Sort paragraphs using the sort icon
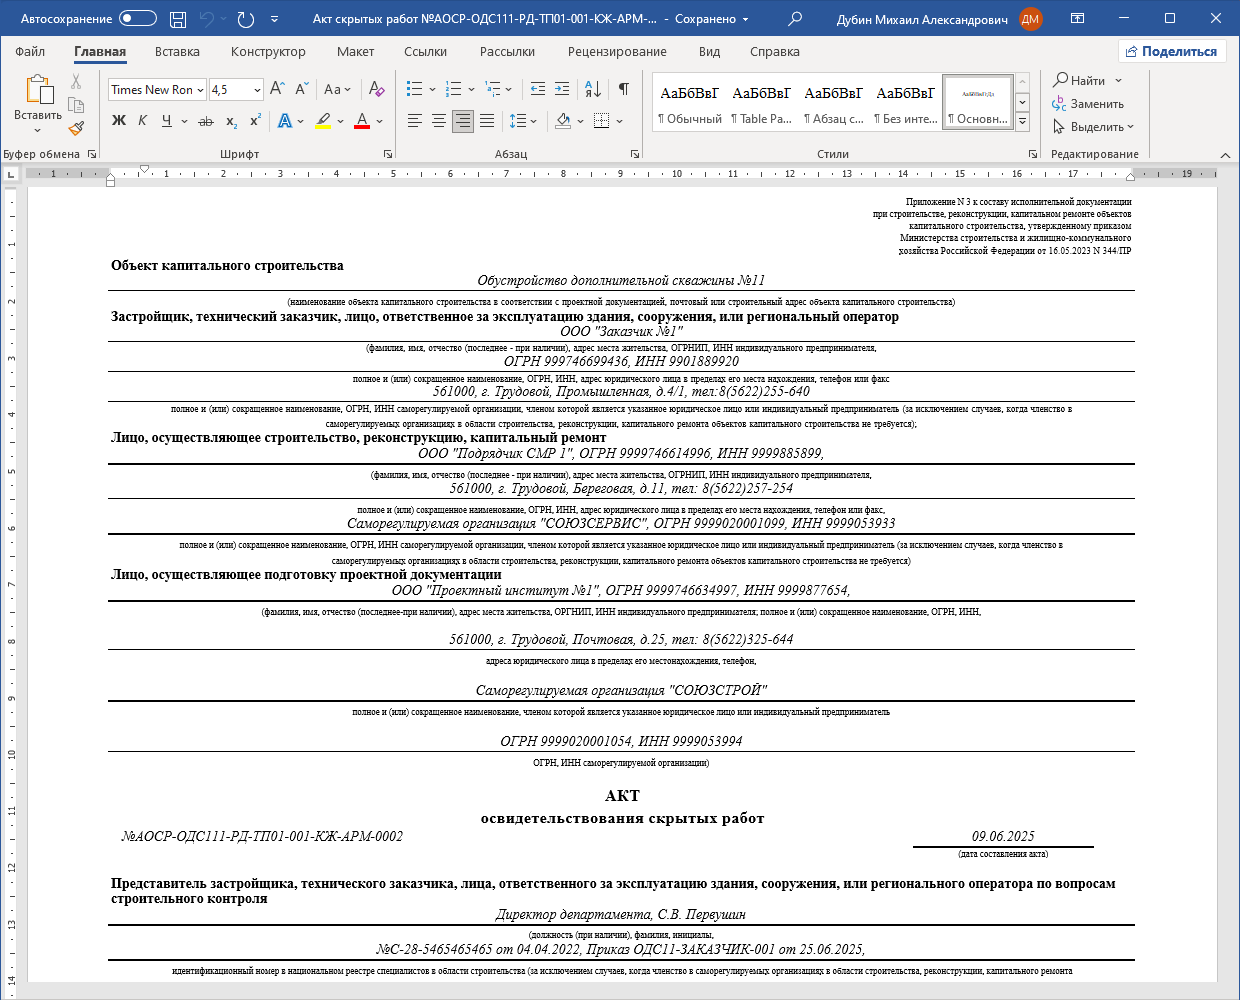The image size is (1240, 1000). 592,89
